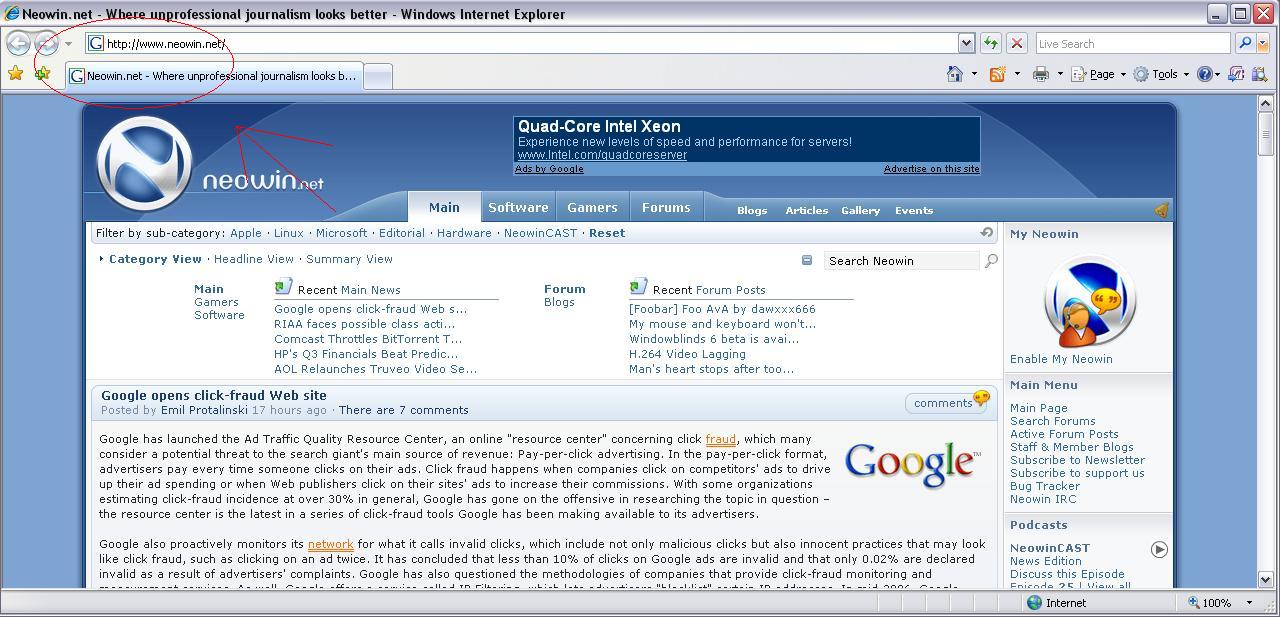
Task: Open the Gallery navigation link
Action: [860, 210]
